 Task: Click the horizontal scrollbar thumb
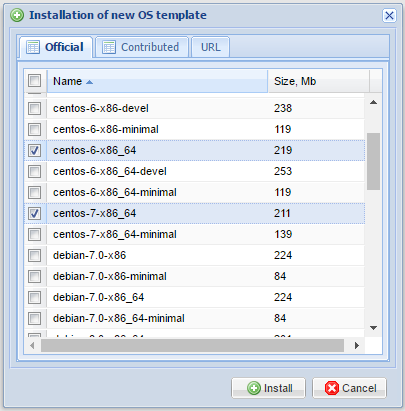click(192, 345)
